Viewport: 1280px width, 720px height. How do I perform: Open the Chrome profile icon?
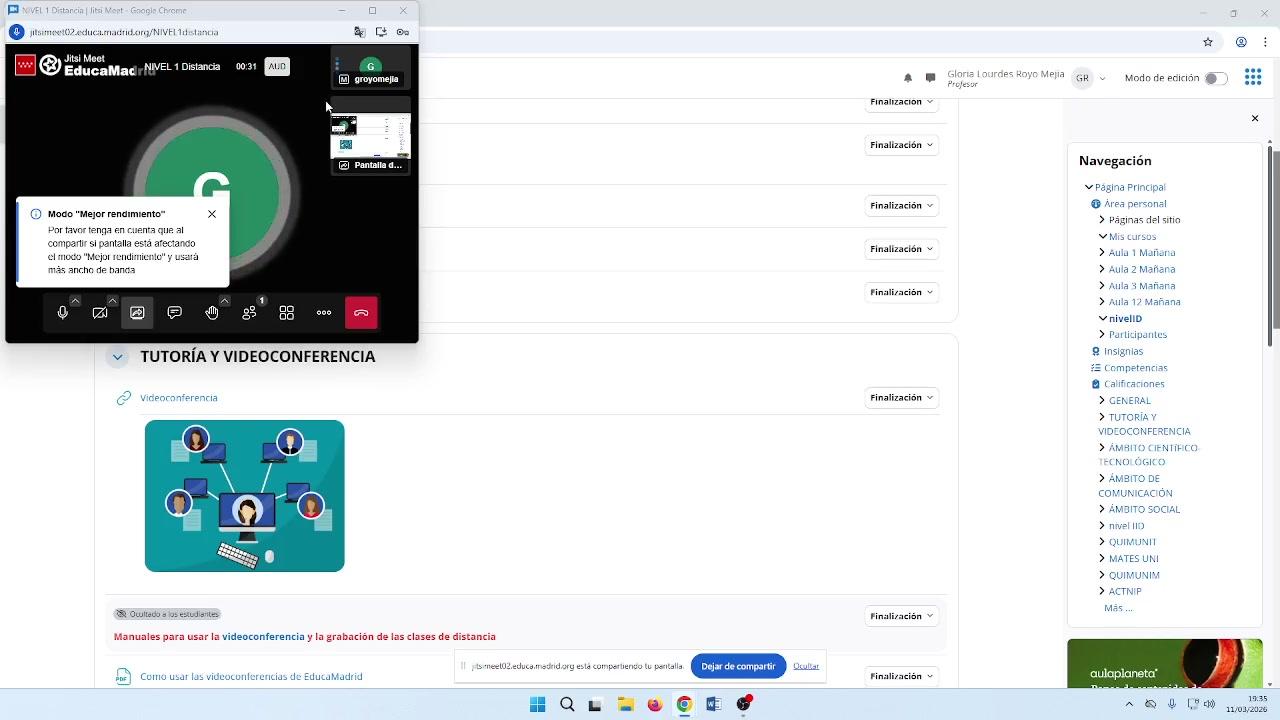(1241, 42)
